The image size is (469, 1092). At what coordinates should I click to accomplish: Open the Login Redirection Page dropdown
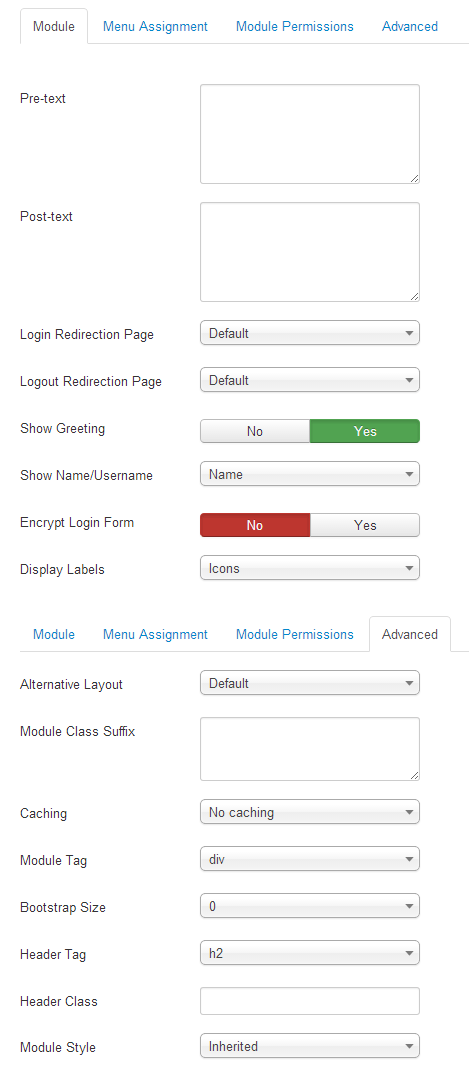click(310, 333)
